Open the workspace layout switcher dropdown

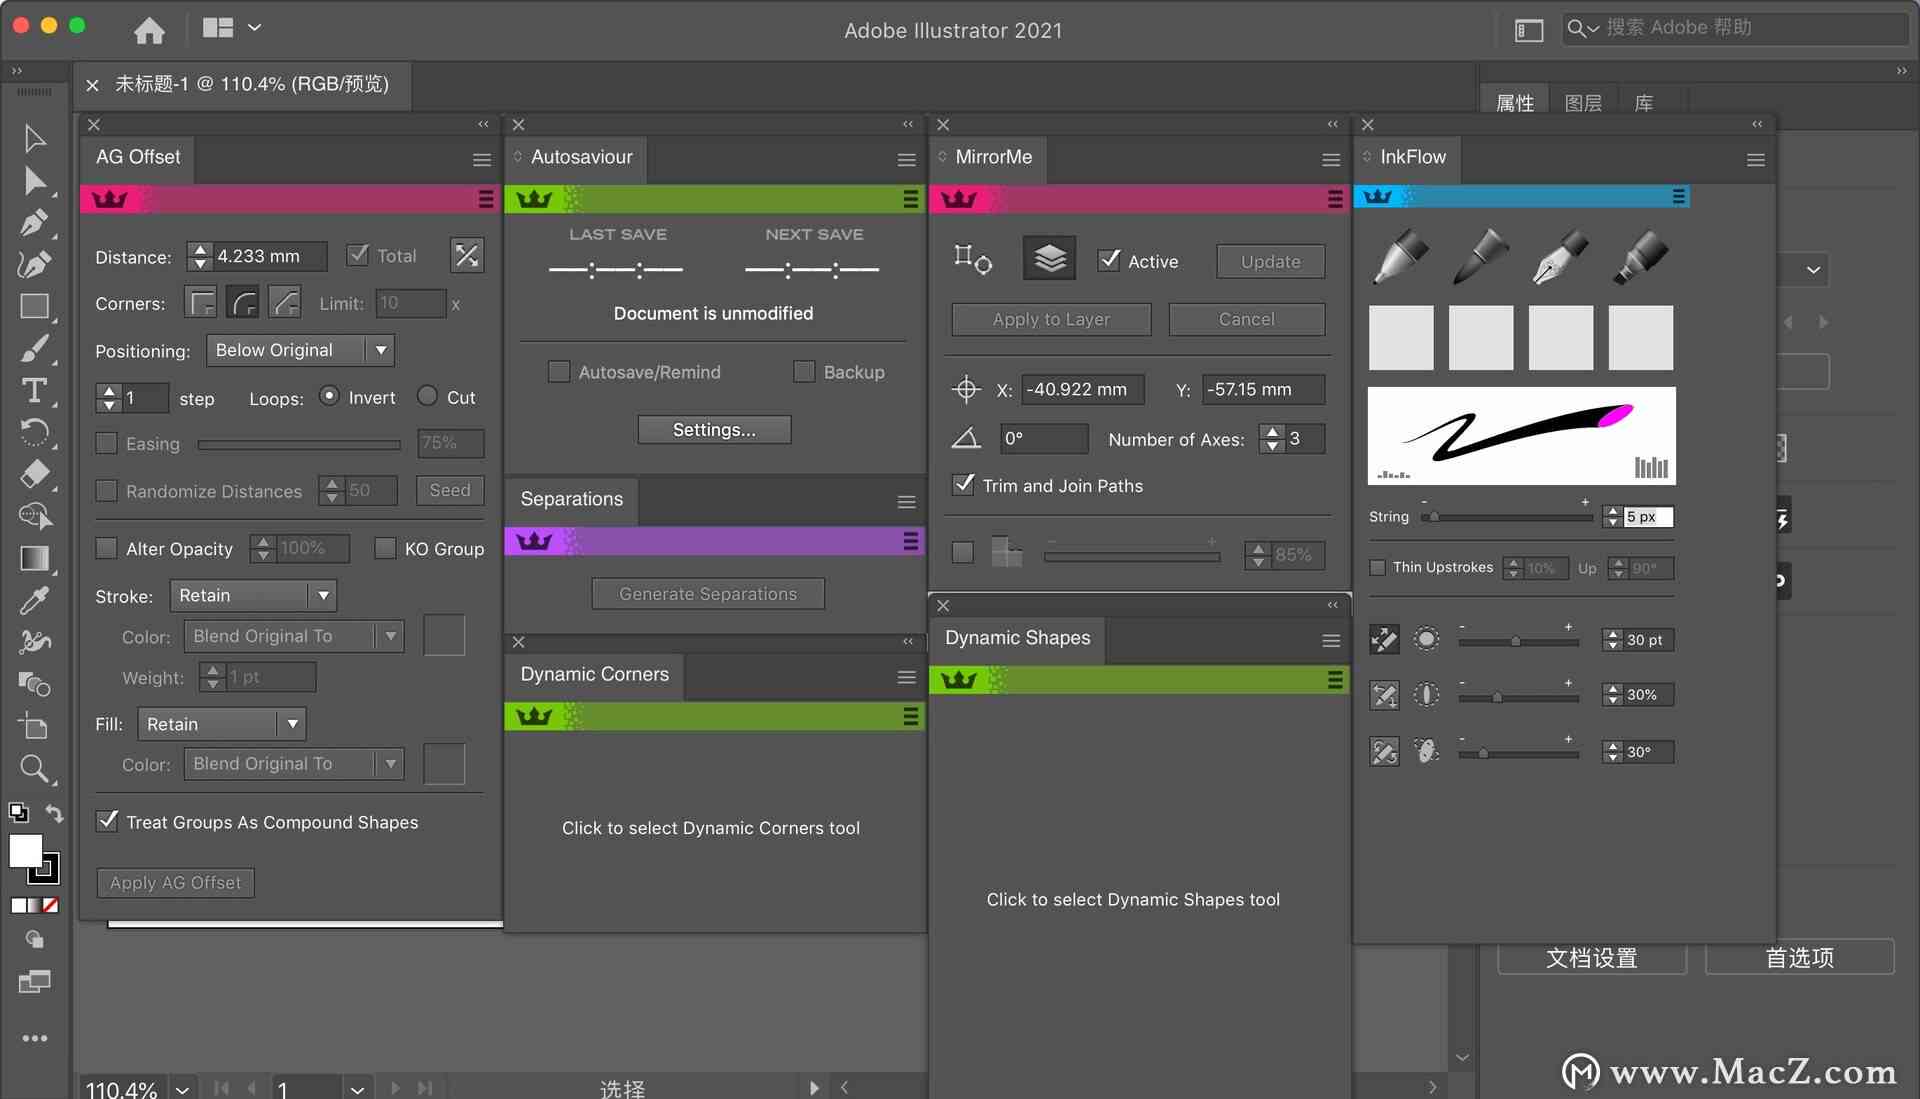coord(232,28)
